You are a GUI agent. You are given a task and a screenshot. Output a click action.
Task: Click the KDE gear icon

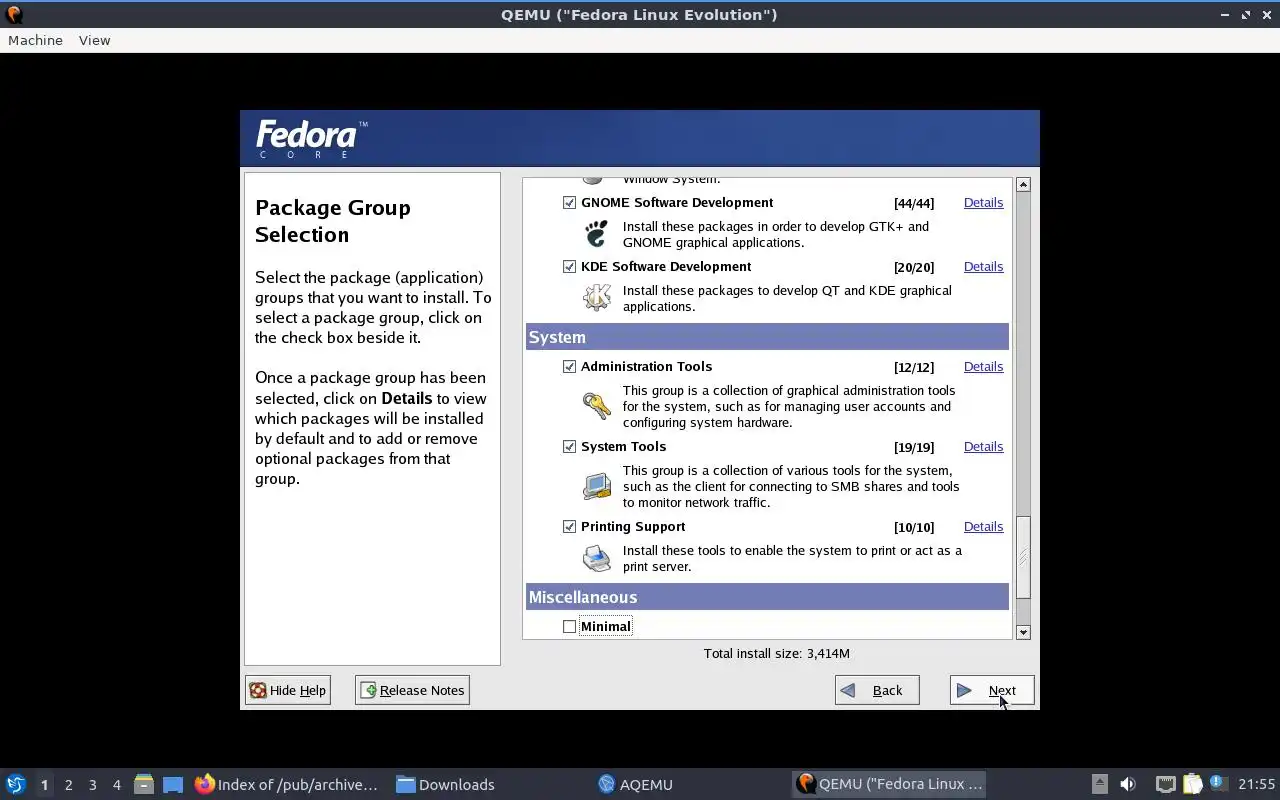click(x=597, y=297)
